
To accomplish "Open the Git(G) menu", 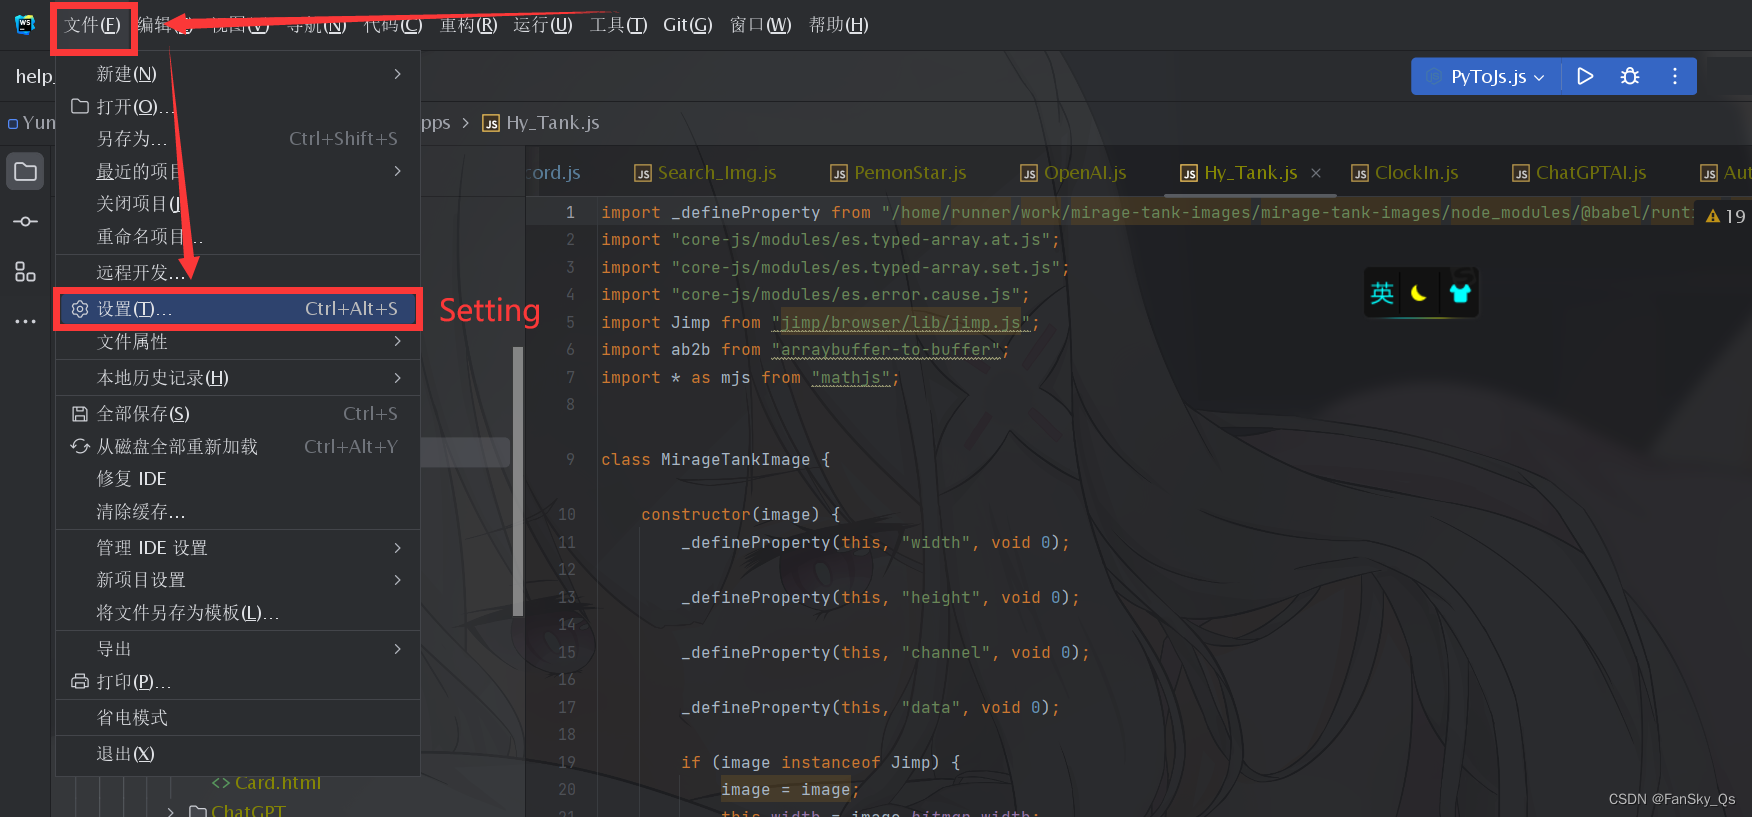I will (688, 25).
